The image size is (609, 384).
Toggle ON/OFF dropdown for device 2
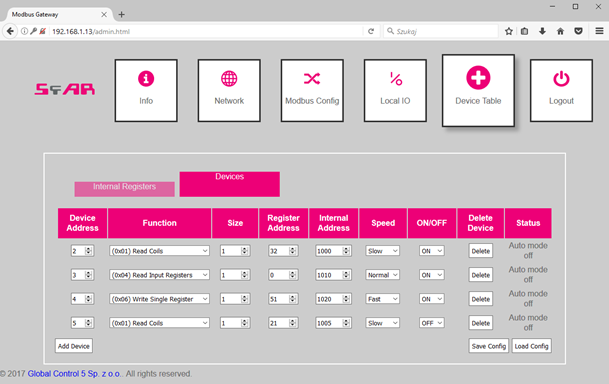pyautogui.click(x=432, y=251)
